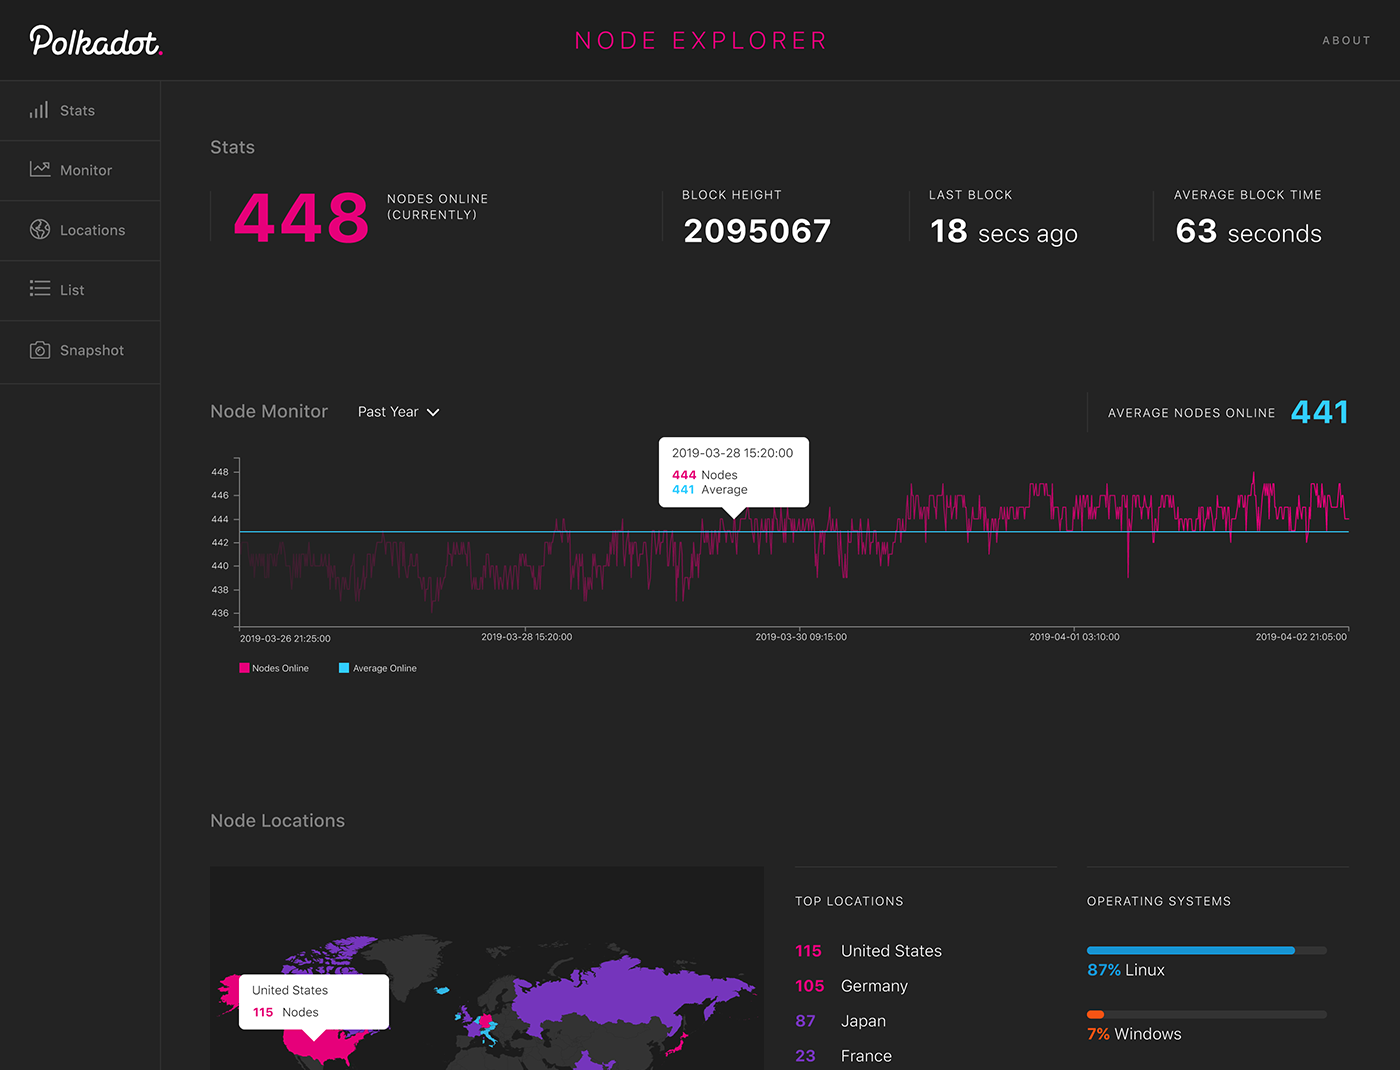Toggle the Nodes Online legend swatch
The height and width of the screenshot is (1070, 1400).
tap(244, 668)
